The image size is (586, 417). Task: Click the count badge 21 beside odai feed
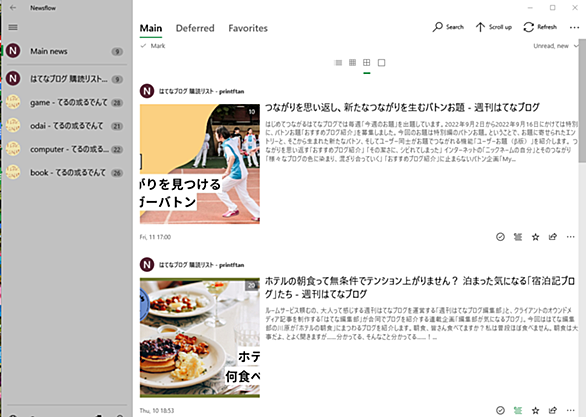(x=117, y=126)
